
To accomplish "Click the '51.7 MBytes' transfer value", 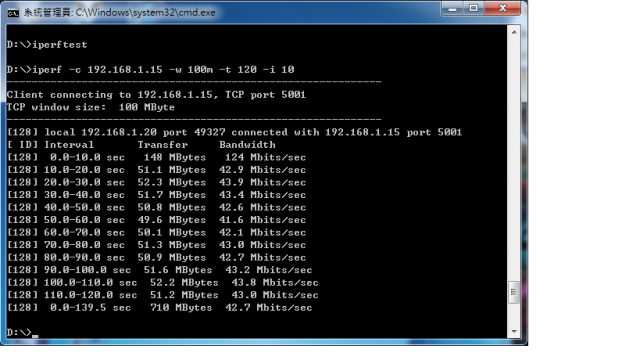I will (x=171, y=195).
